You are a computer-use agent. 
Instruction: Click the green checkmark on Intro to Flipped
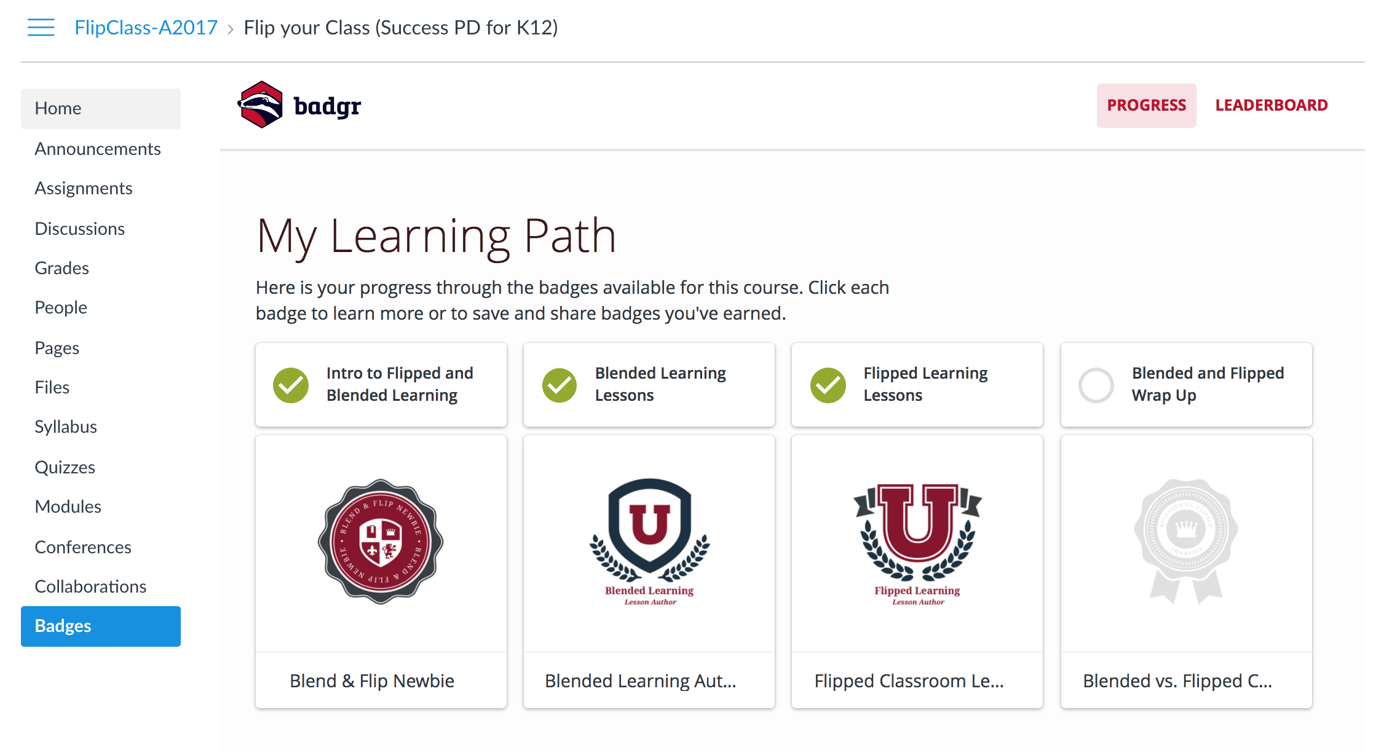(290, 385)
